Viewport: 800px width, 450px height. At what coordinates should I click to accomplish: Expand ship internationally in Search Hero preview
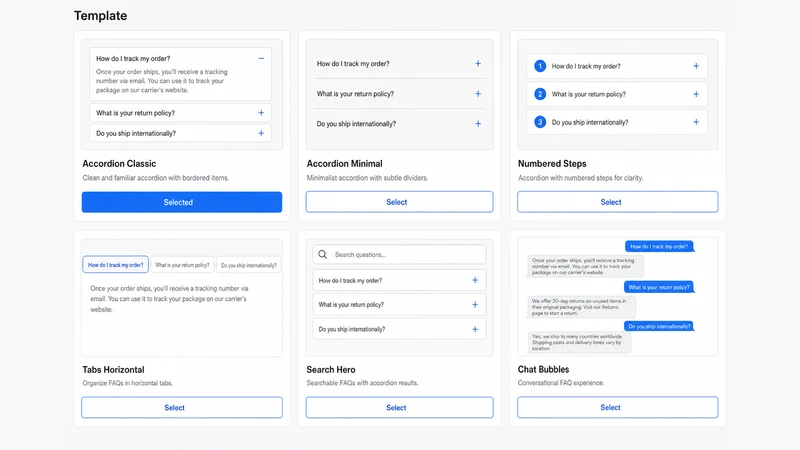pyautogui.click(x=475, y=329)
